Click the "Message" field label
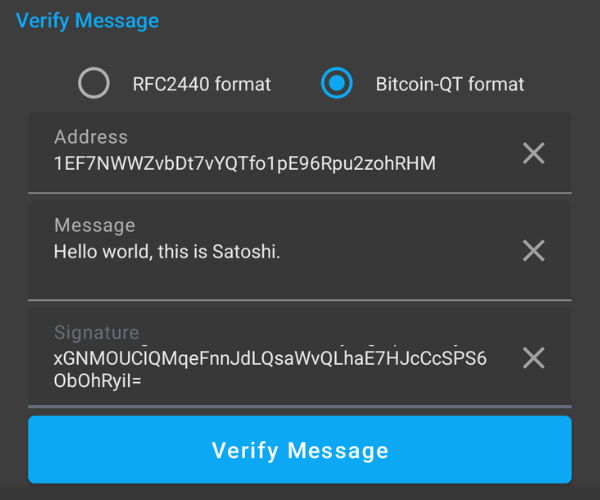The width and height of the screenshot is (600, 500). coord(94,226)
